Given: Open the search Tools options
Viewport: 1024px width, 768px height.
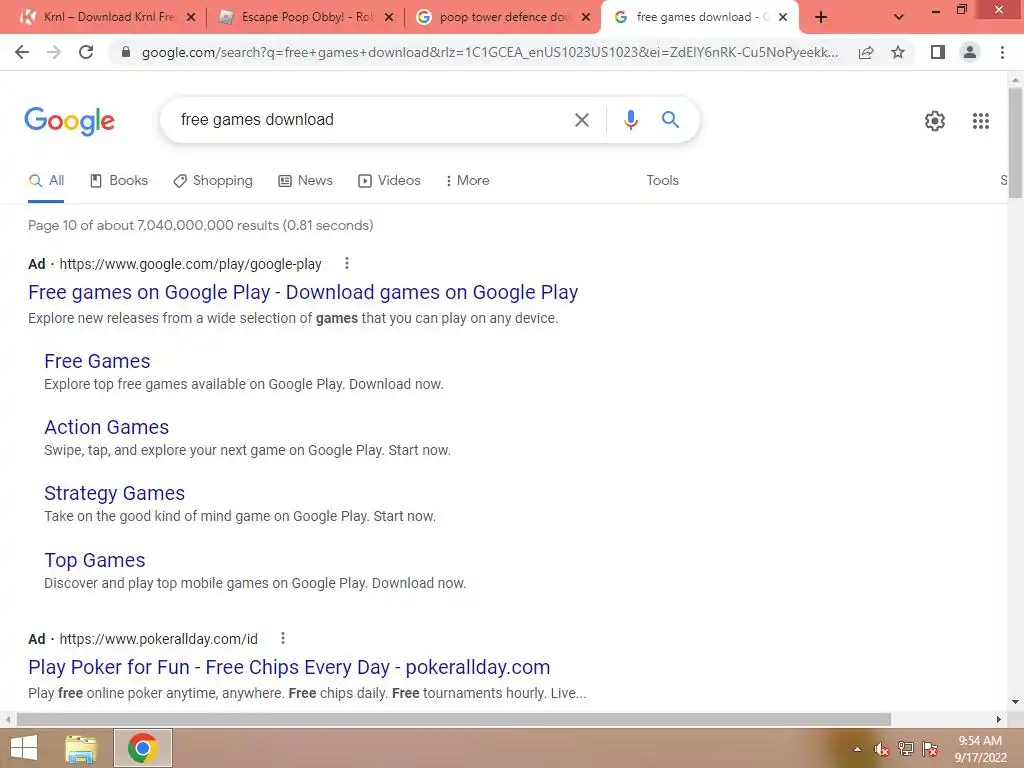Looking at the screenshot, I should [662, 181].
